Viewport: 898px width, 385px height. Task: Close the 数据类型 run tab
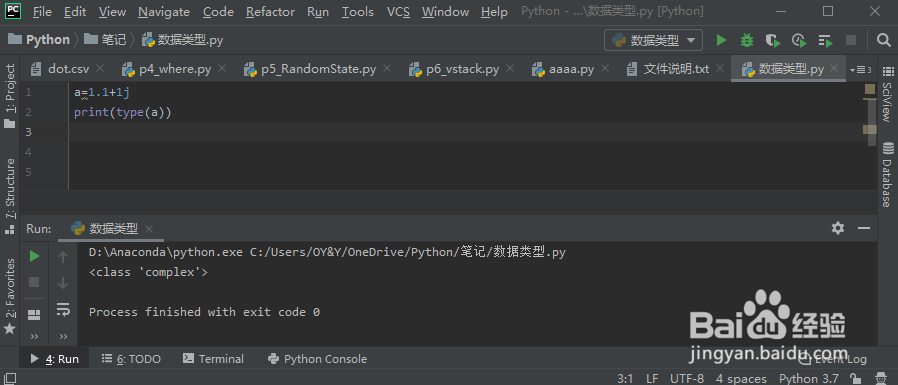pyautogui.click(x=149, y=229)
